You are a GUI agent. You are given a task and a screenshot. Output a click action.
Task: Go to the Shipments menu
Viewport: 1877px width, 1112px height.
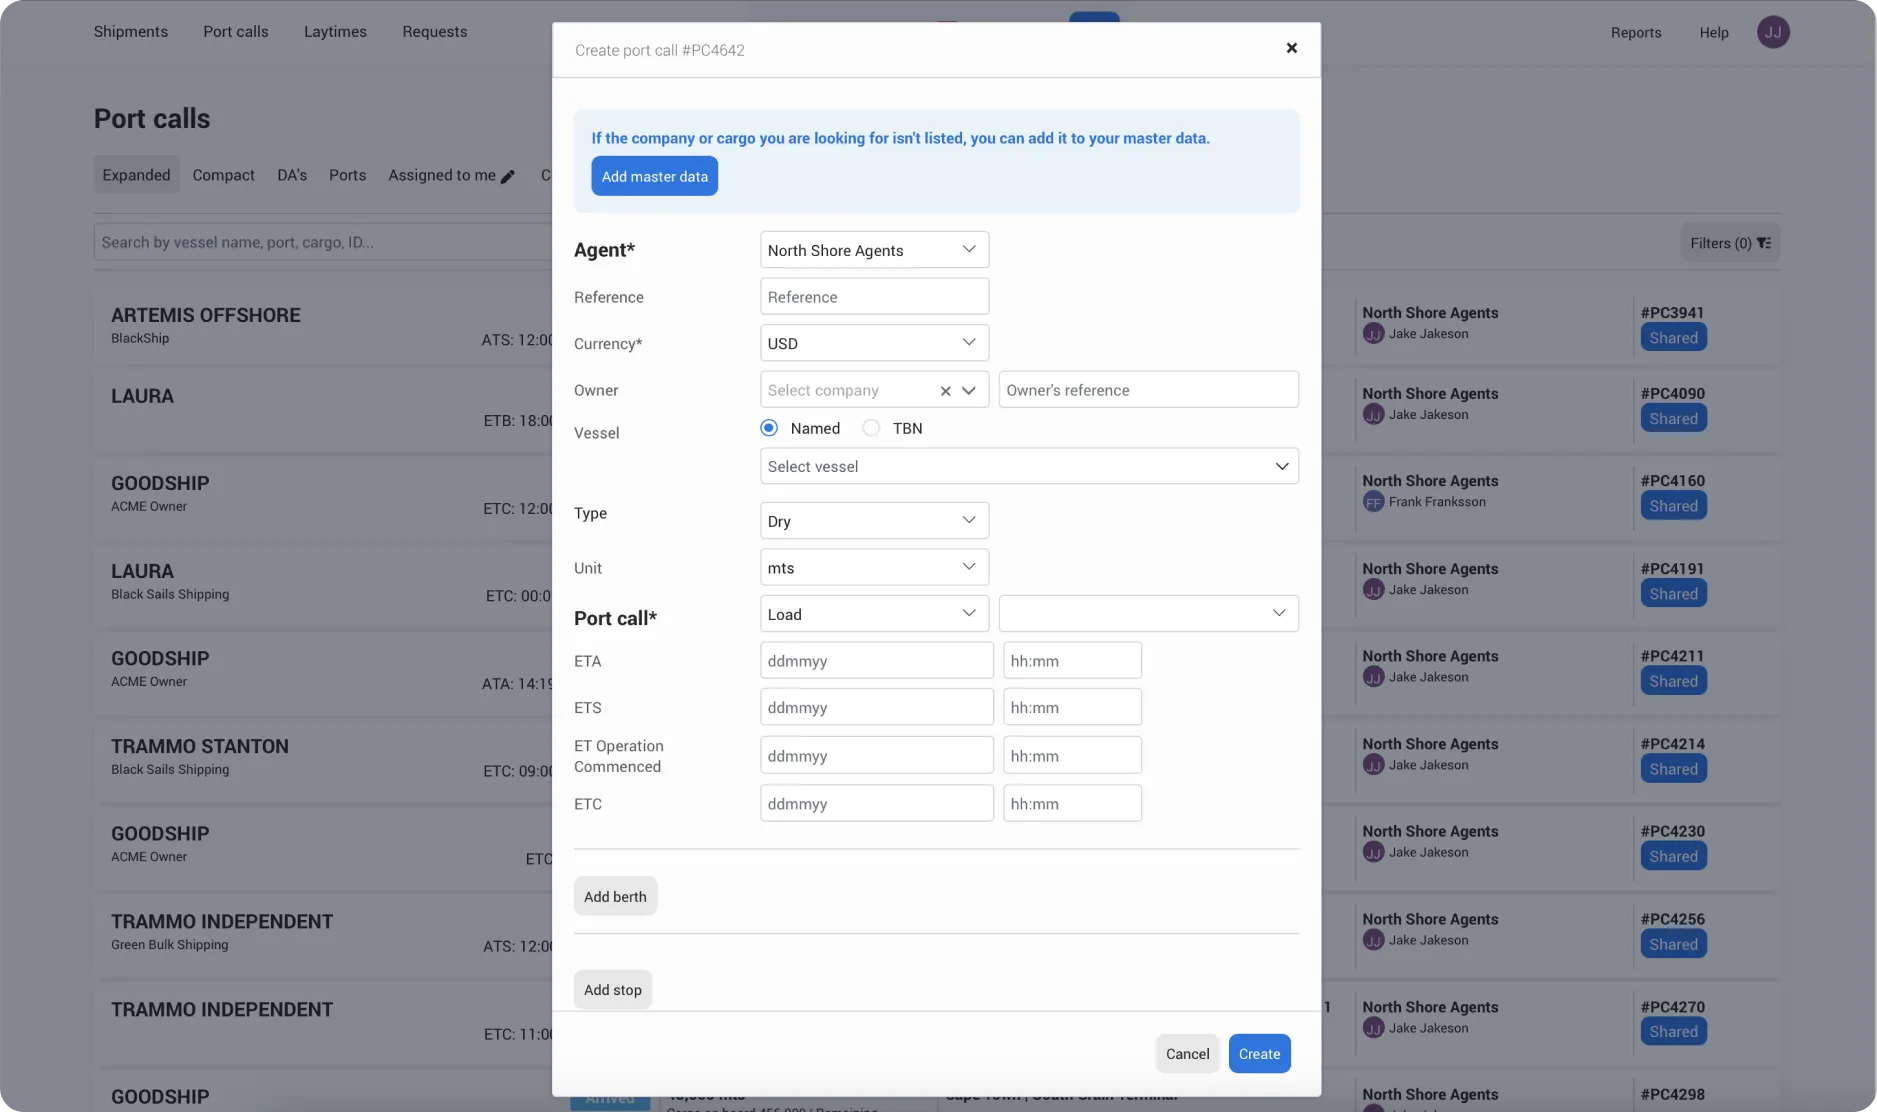point(131,32)
